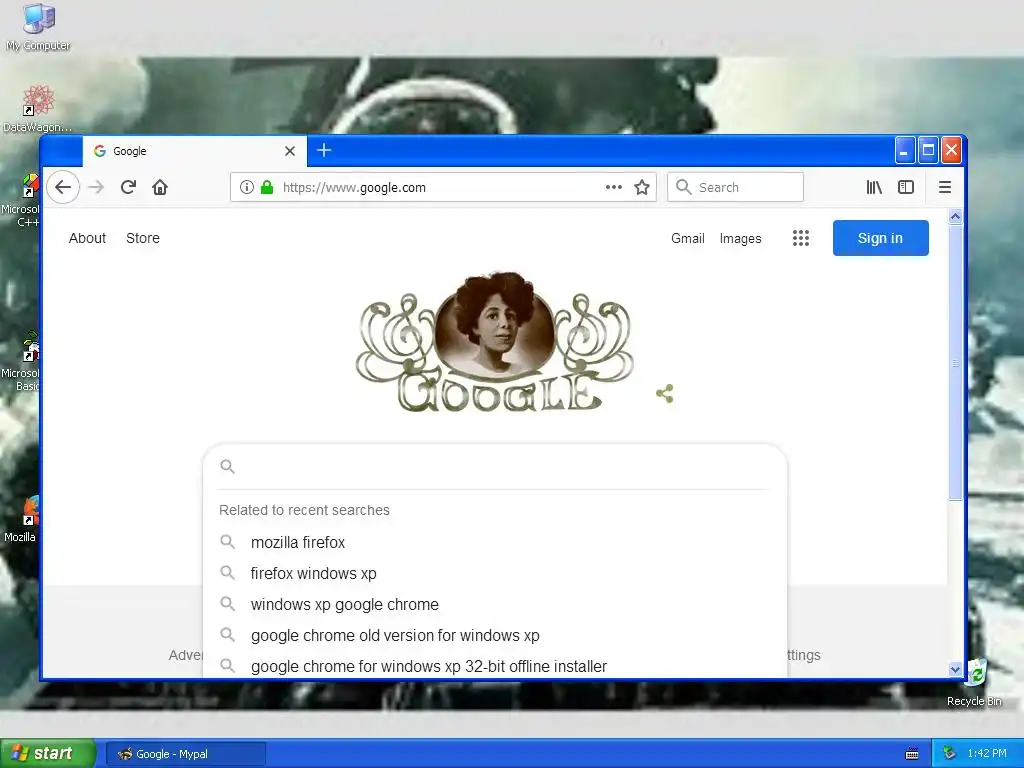Minimize the Mypal browser window
This screenshot has width=1024, height=768.
tap(904, 151)
